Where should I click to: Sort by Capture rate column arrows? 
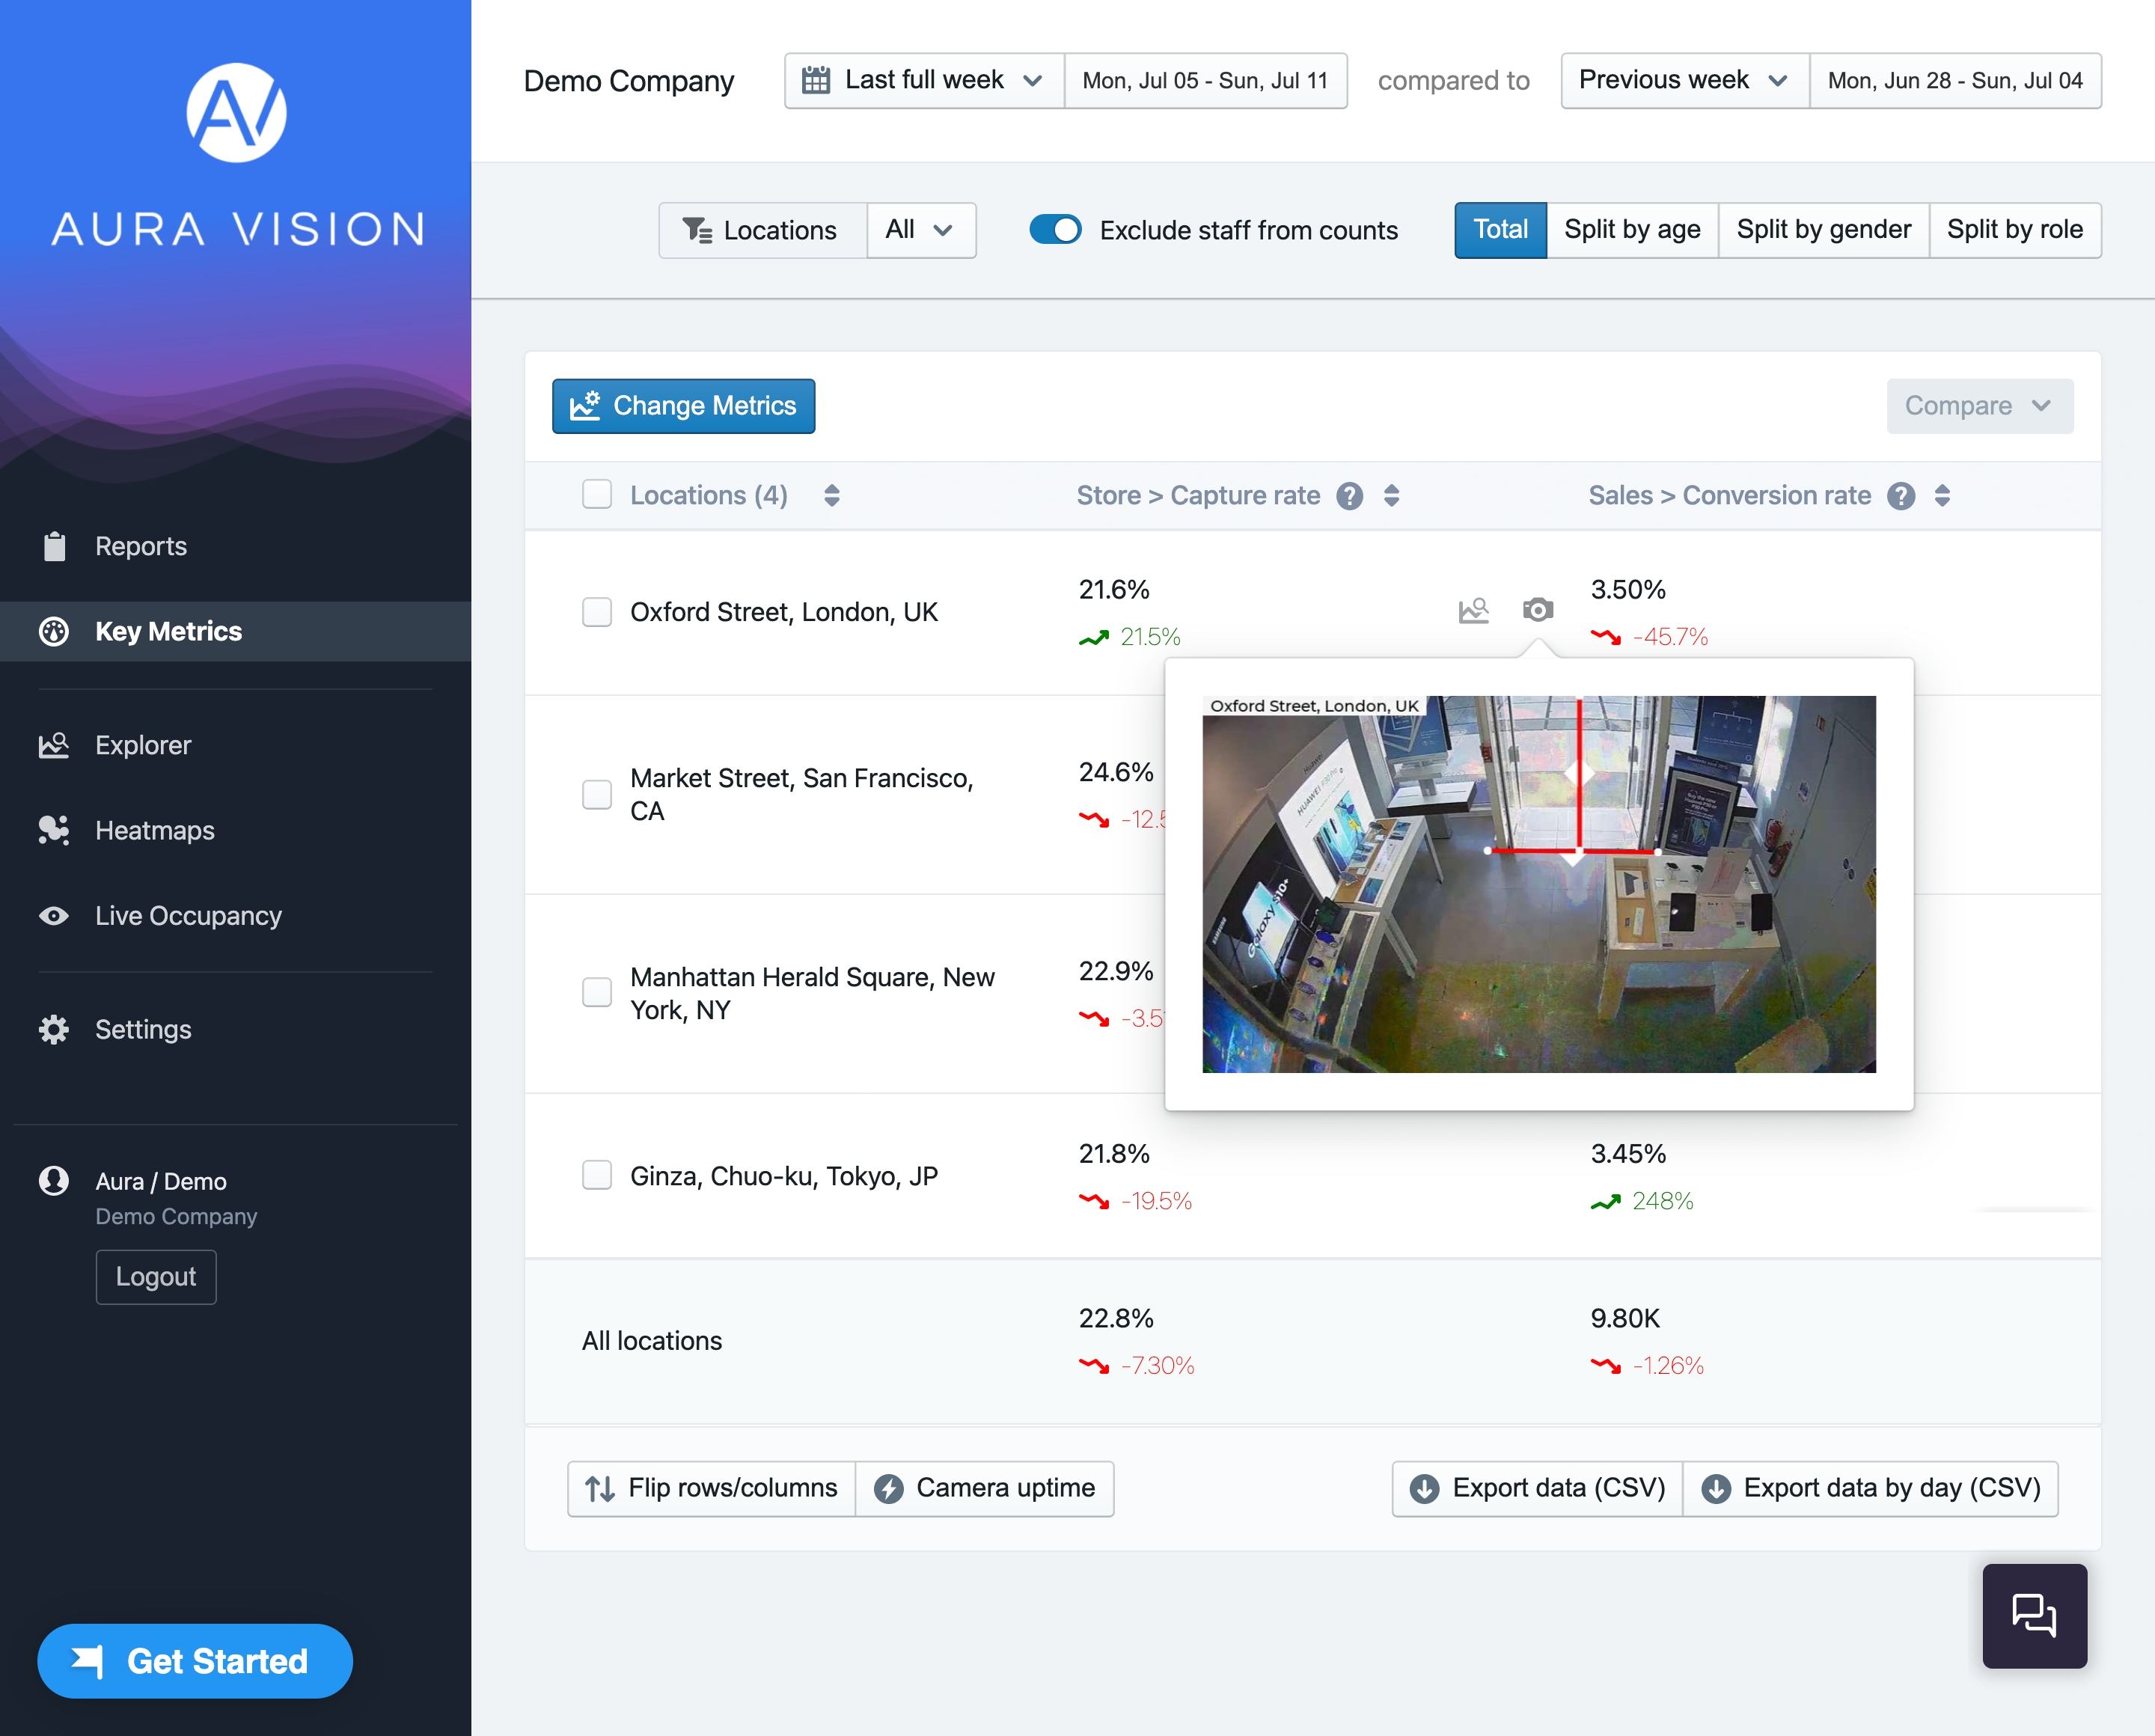coord(1391,496)
